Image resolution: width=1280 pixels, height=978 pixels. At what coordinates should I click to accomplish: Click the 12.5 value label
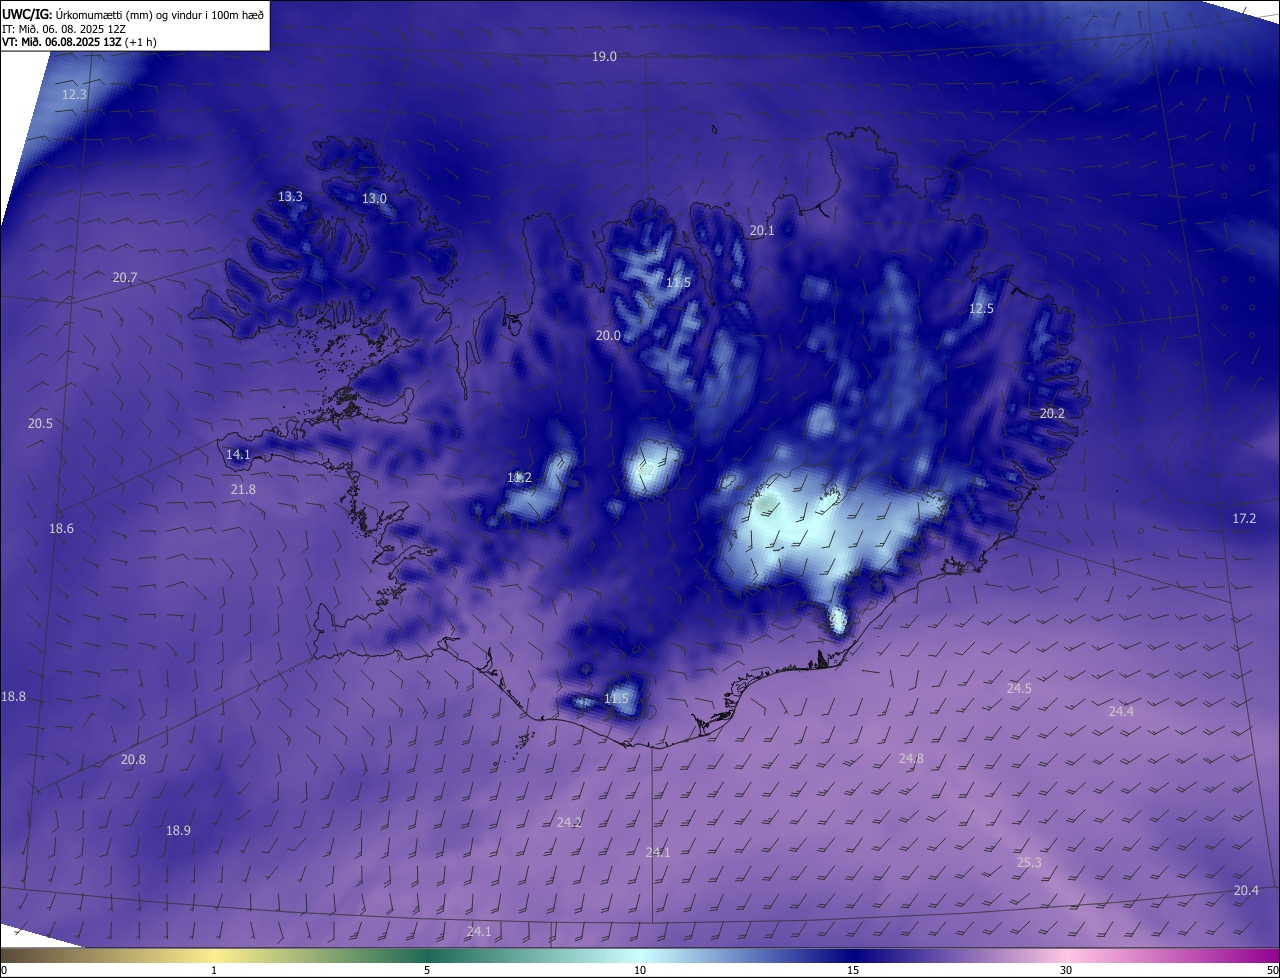[x=981, y=309]
